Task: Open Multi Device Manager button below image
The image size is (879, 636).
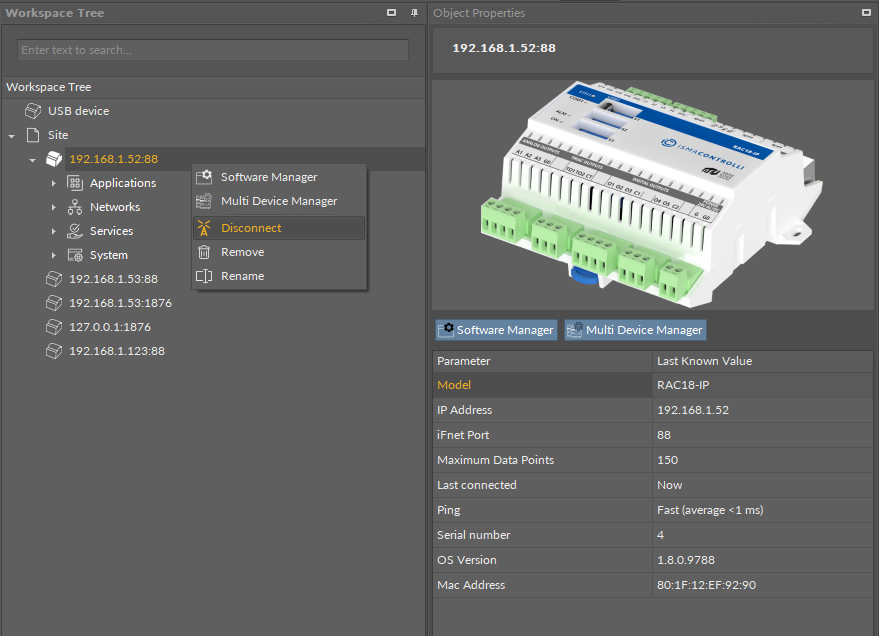Action: (634, 330)
